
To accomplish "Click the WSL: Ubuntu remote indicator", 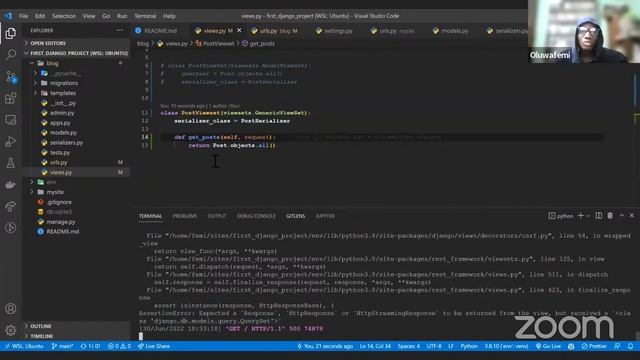I will pyautogui.click(x=24, y=346).
